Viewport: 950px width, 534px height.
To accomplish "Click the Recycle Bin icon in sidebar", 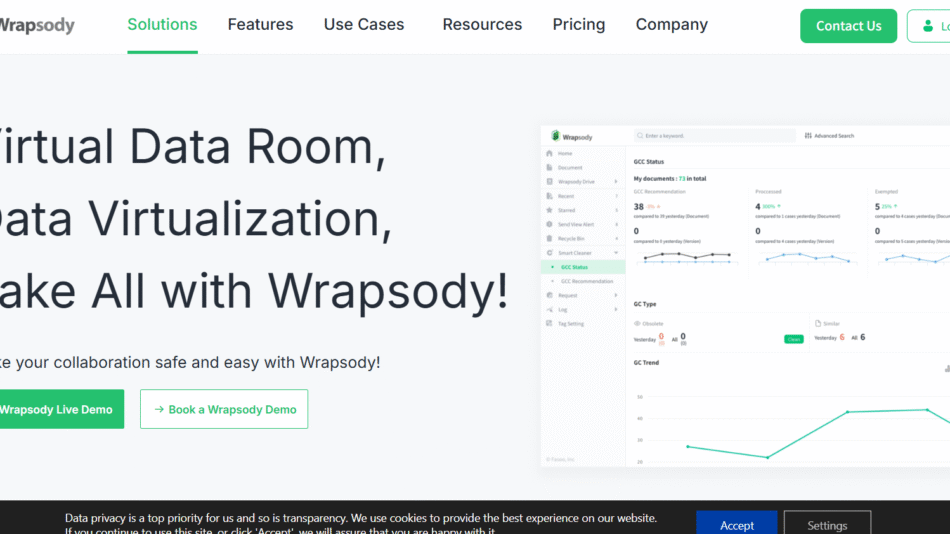I will click(x=550, y=238).
